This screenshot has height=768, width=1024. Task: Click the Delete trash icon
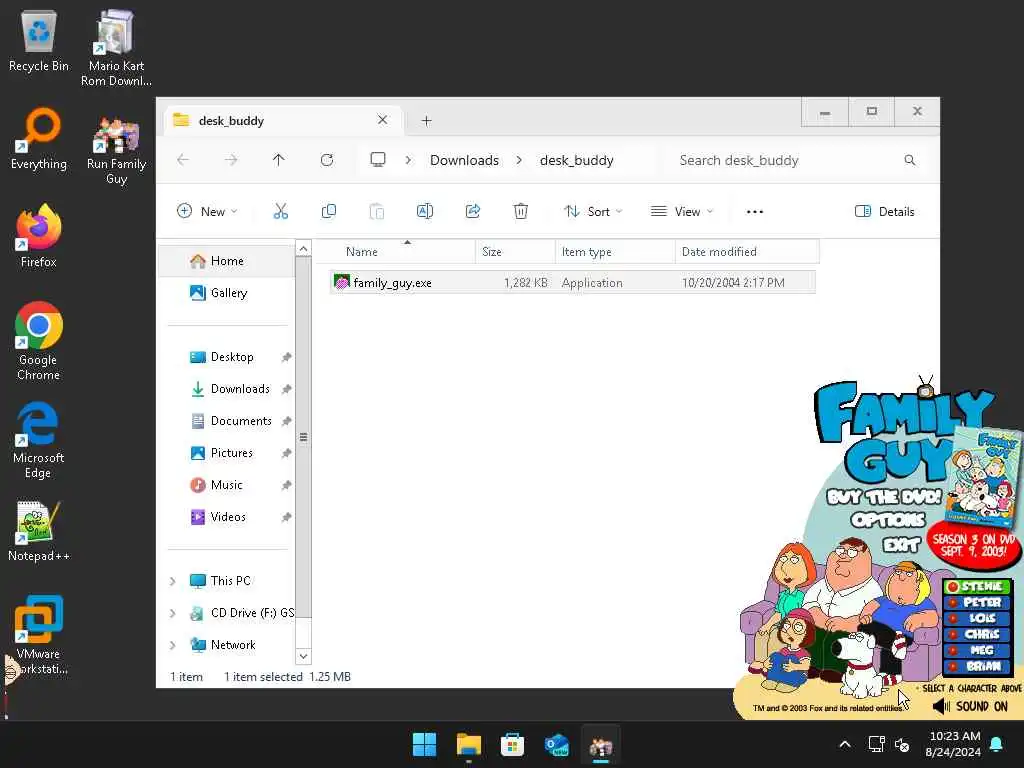[520, 211]
